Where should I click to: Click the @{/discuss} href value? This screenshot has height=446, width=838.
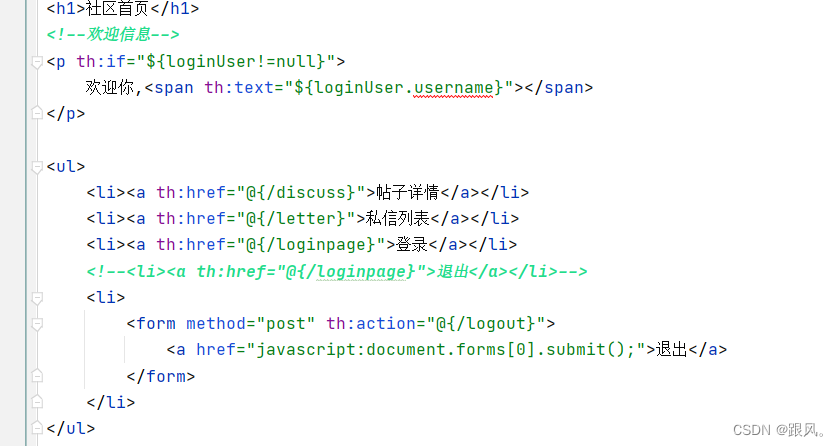click(x=300, y=192)
